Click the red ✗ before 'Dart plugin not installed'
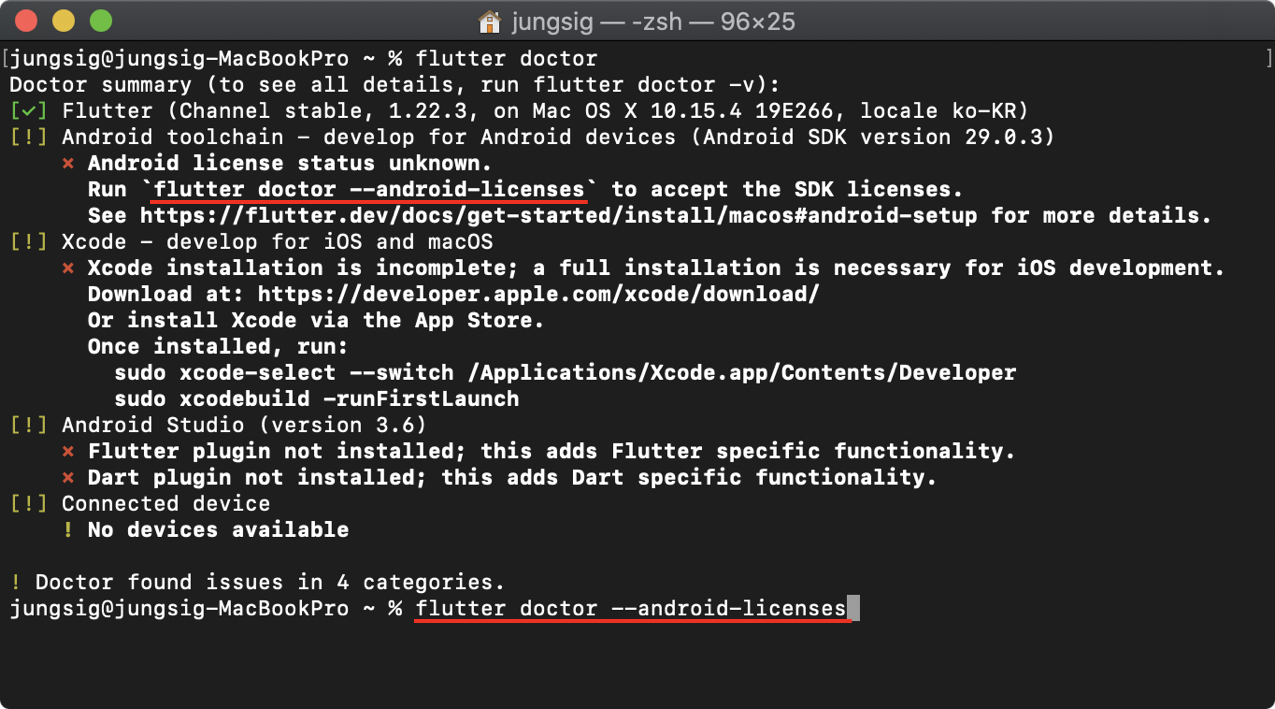This screenshot has width=1275, height=709. [68, 478]
